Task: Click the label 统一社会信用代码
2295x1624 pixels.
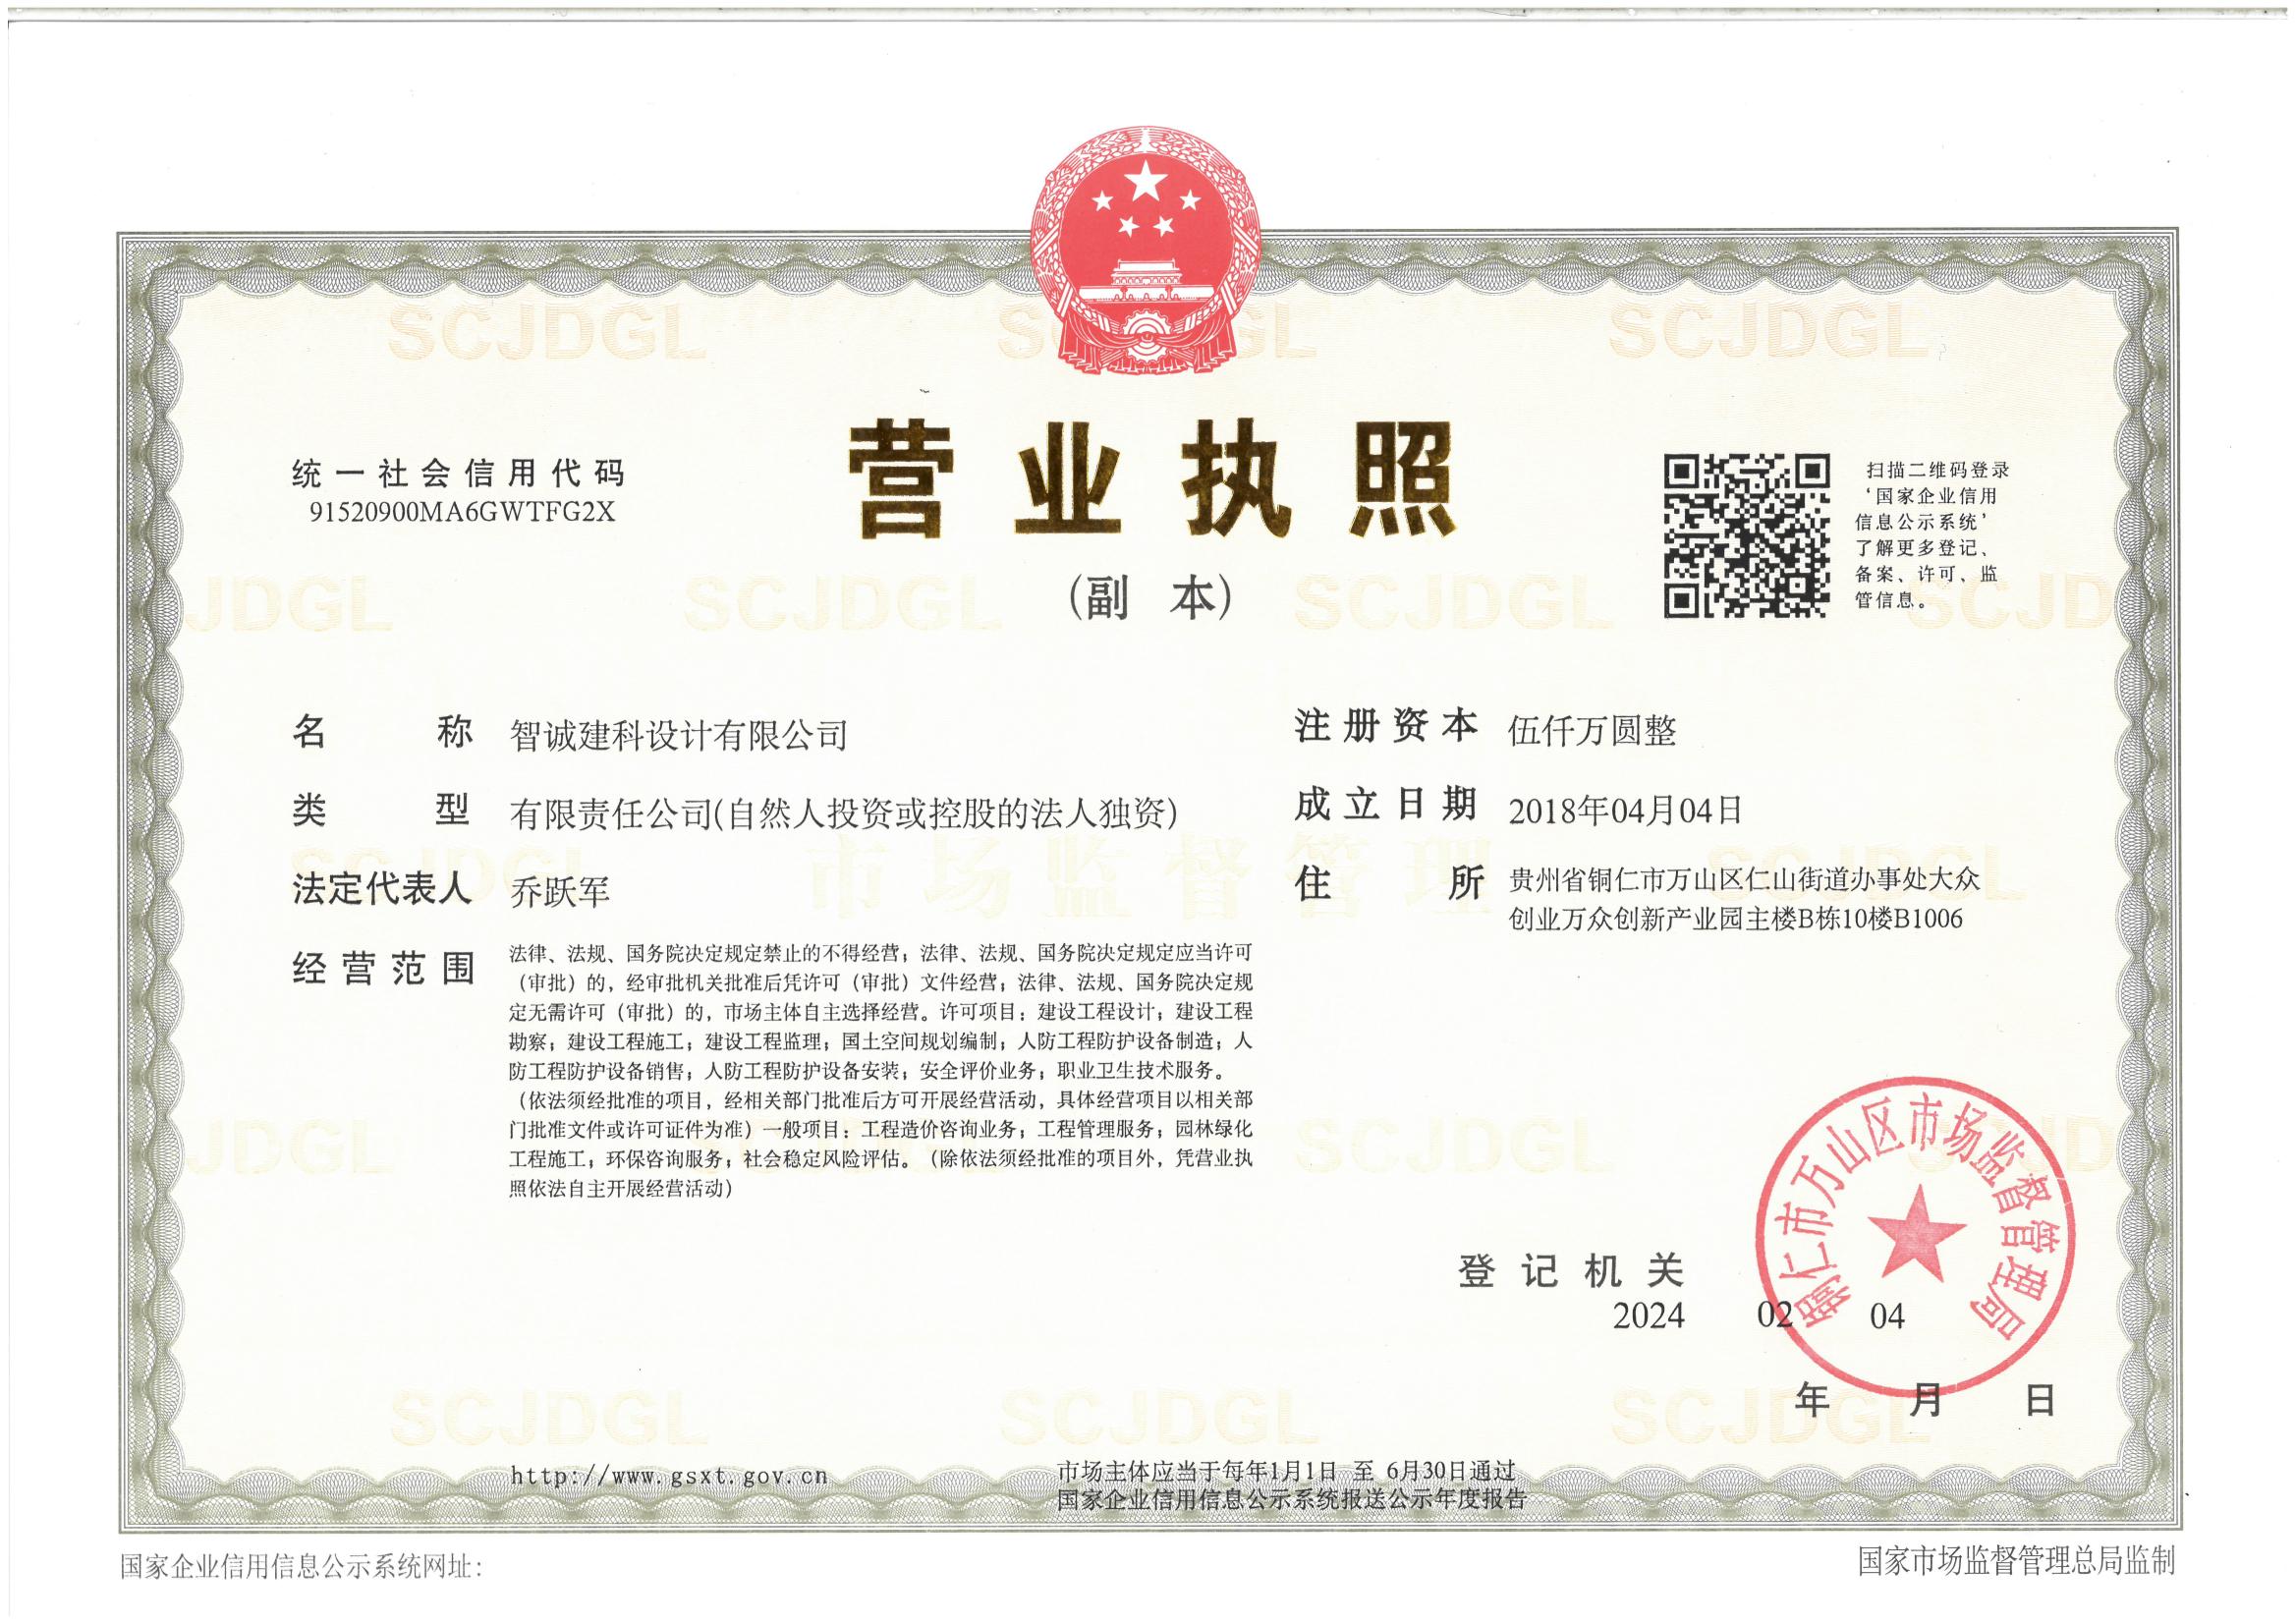Action: 458,472
